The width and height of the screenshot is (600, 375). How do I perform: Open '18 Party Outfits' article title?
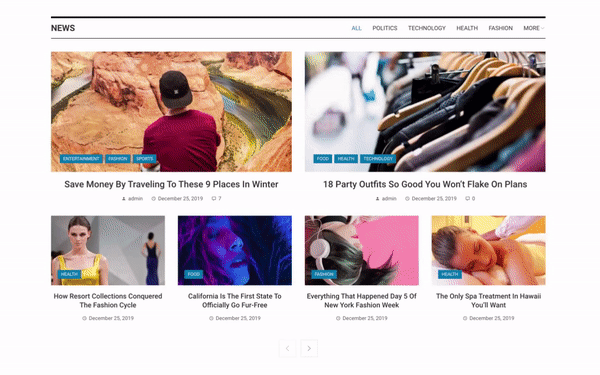[425, 184]
